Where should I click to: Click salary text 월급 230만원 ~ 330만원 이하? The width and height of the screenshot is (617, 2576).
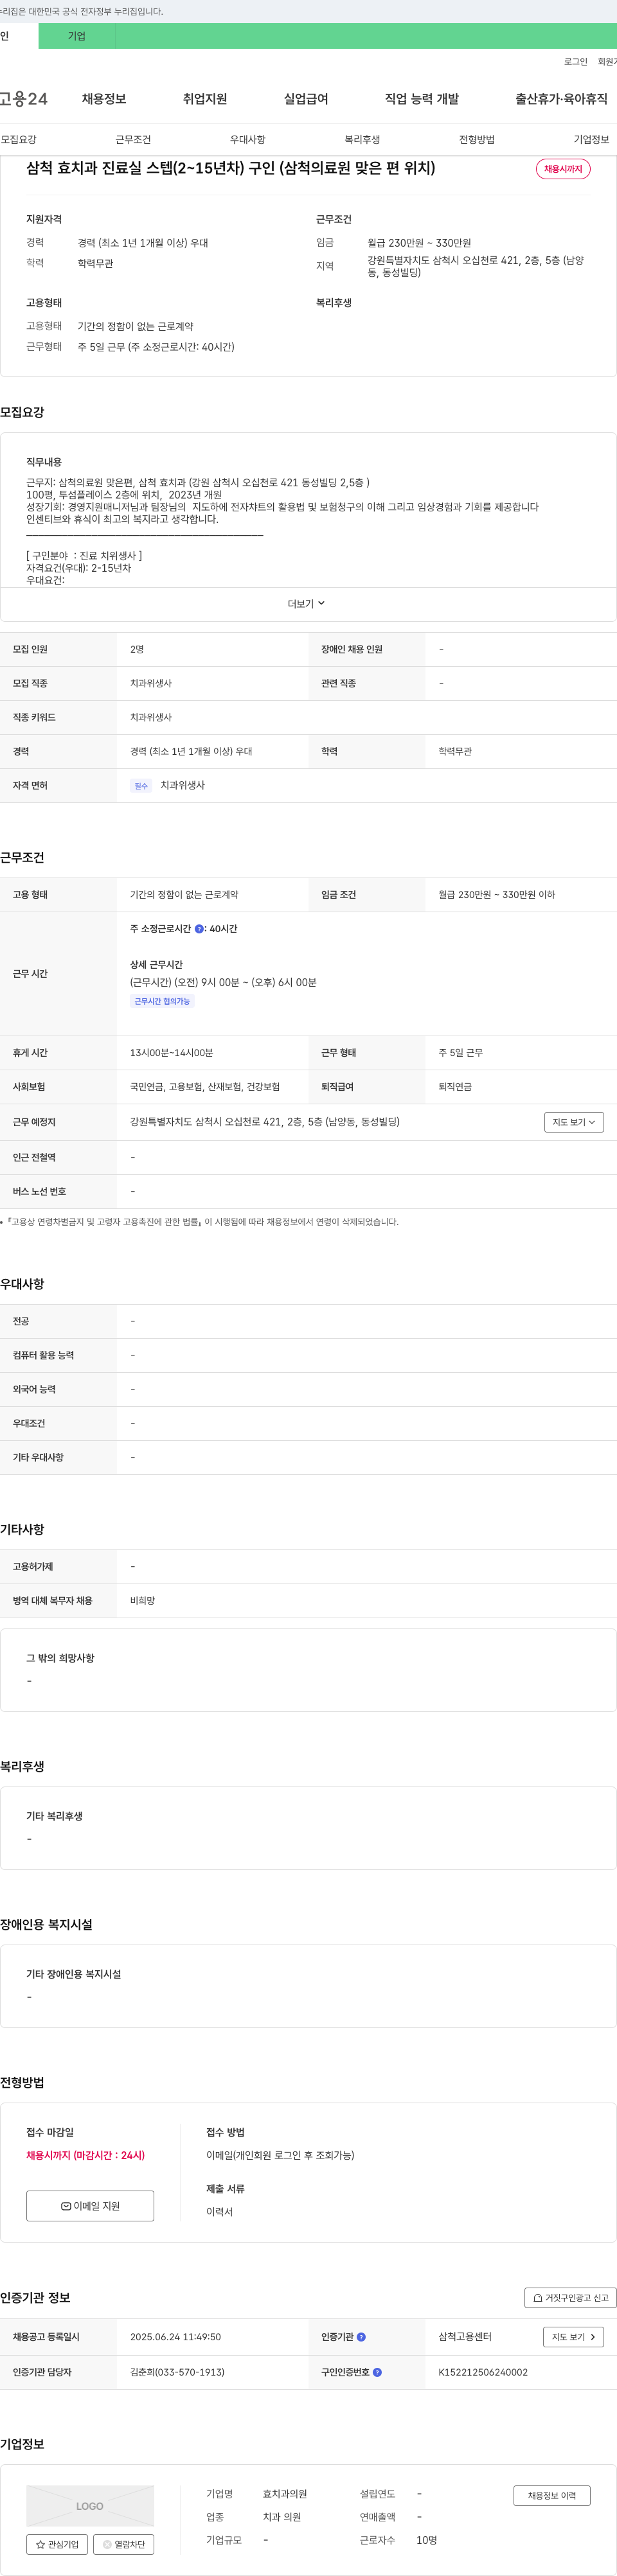(497, 895)
